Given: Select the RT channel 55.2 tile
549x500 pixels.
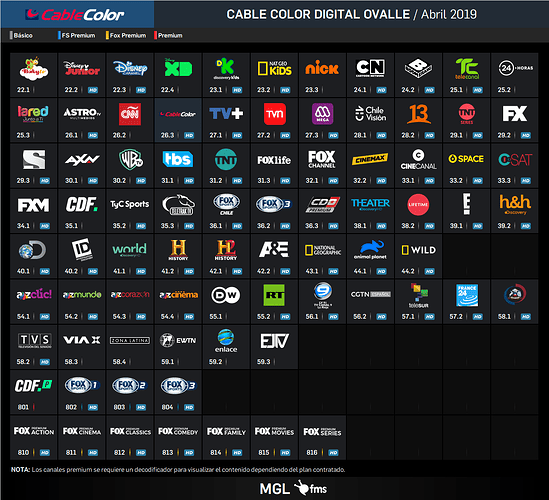Looking at the screenshot, I should (274, 301).
